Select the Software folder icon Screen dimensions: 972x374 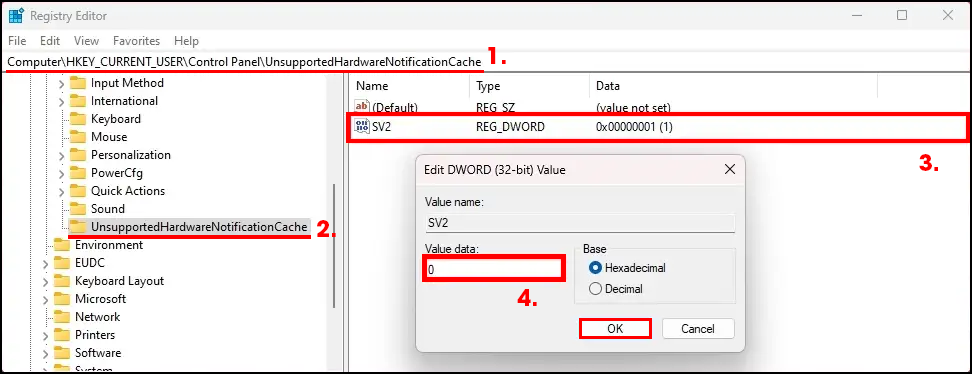62,353
